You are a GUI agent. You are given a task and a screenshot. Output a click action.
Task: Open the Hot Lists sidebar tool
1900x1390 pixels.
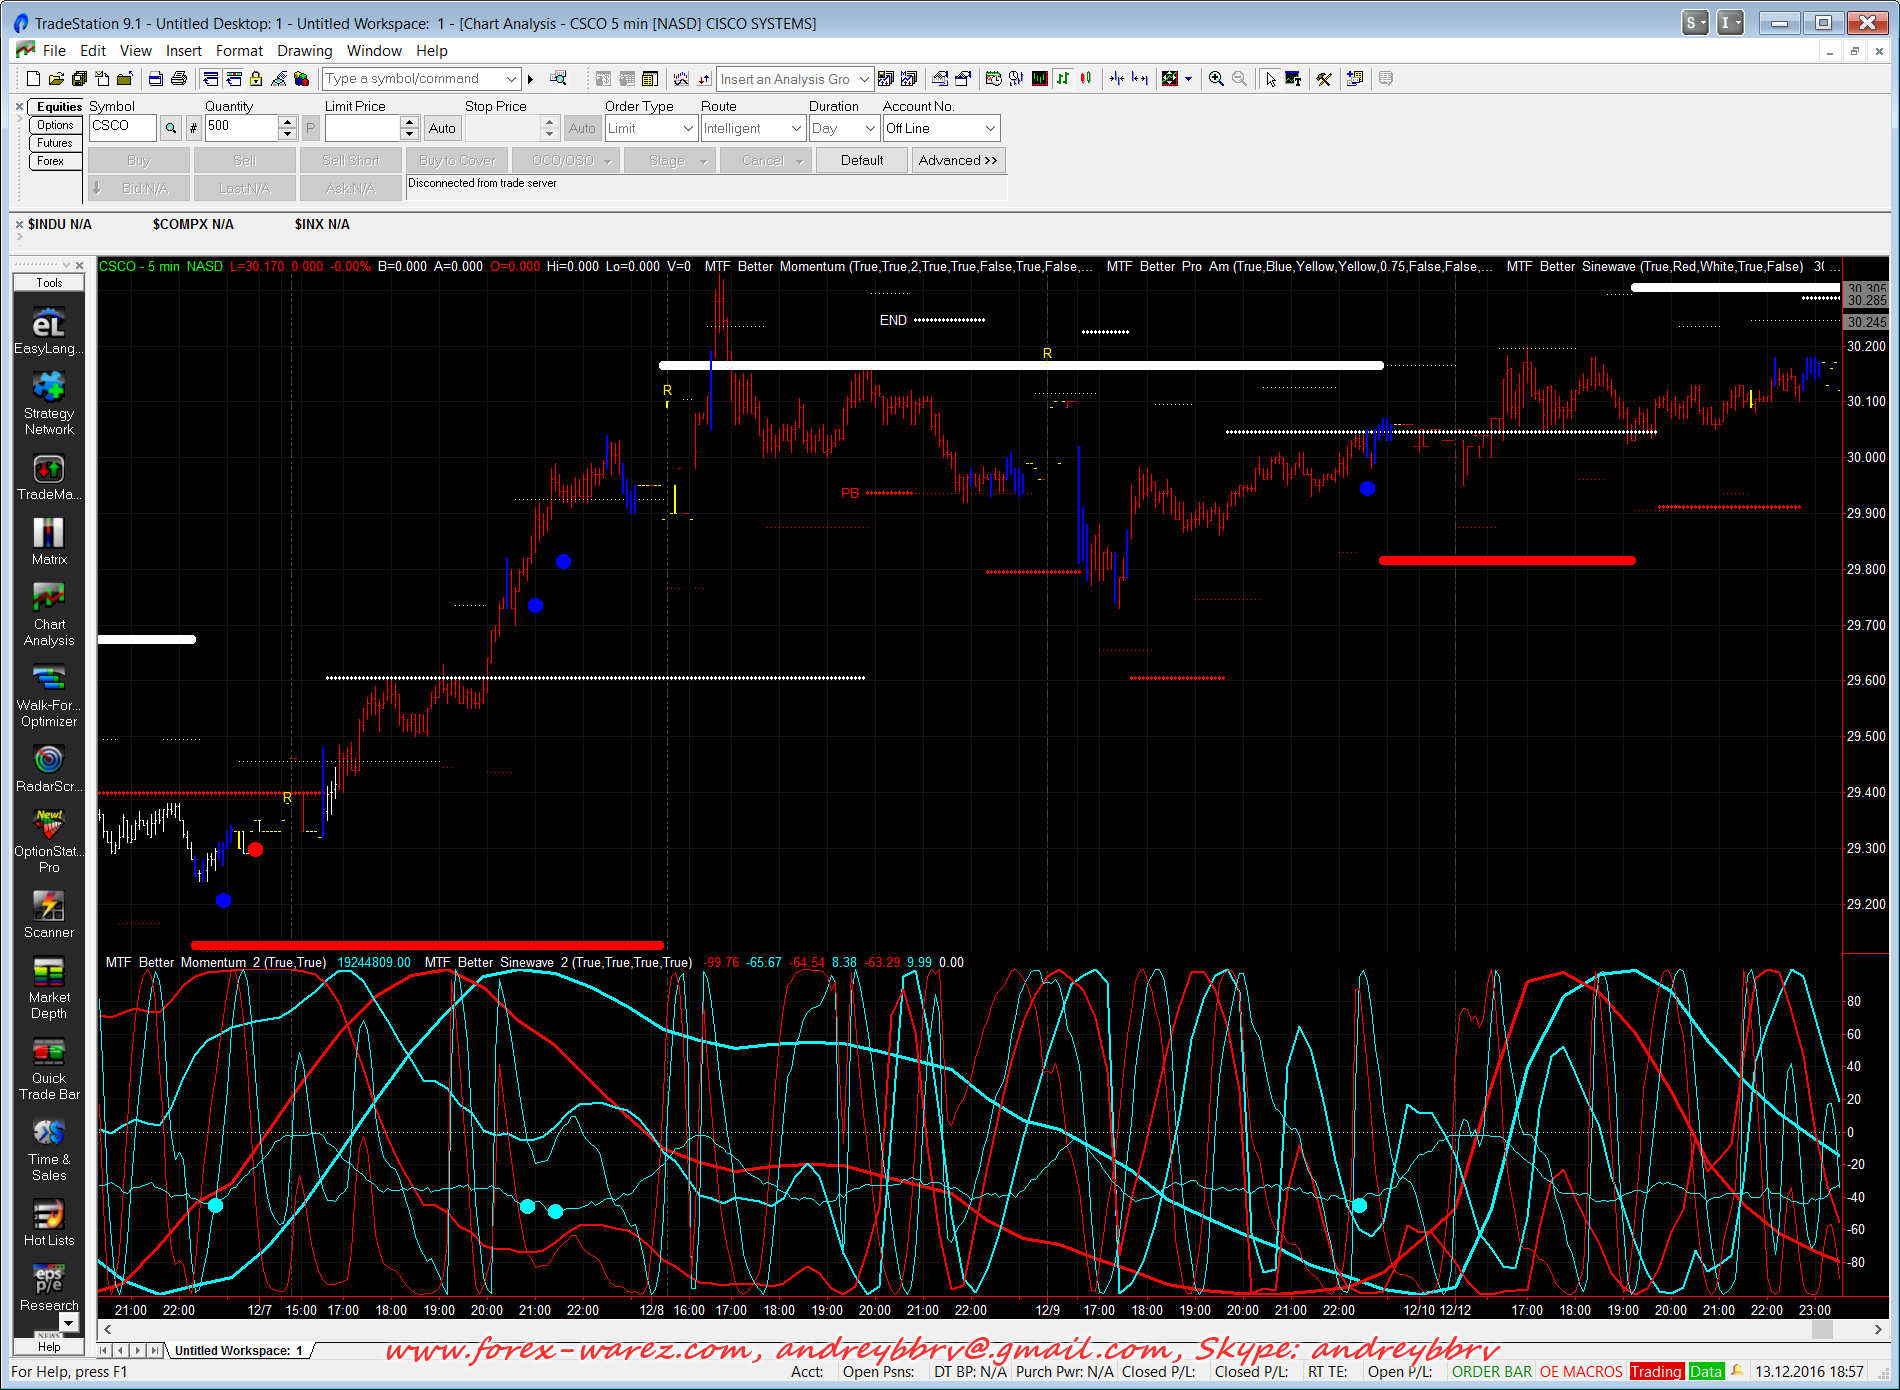pyautogui.click(x=48, y=1222)
